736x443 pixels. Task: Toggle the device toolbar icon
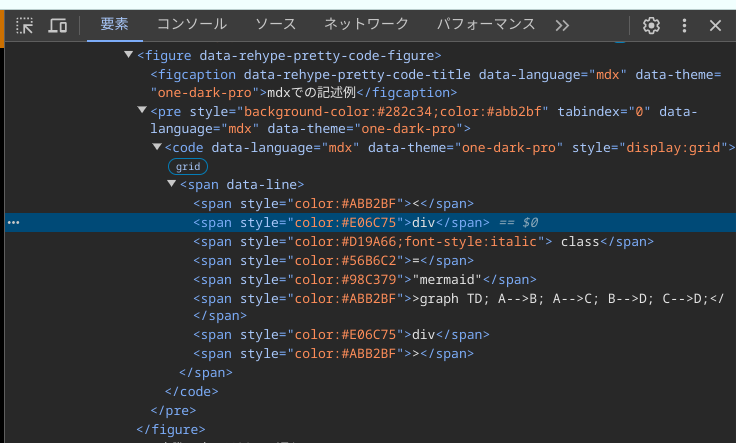coord(58,25)
